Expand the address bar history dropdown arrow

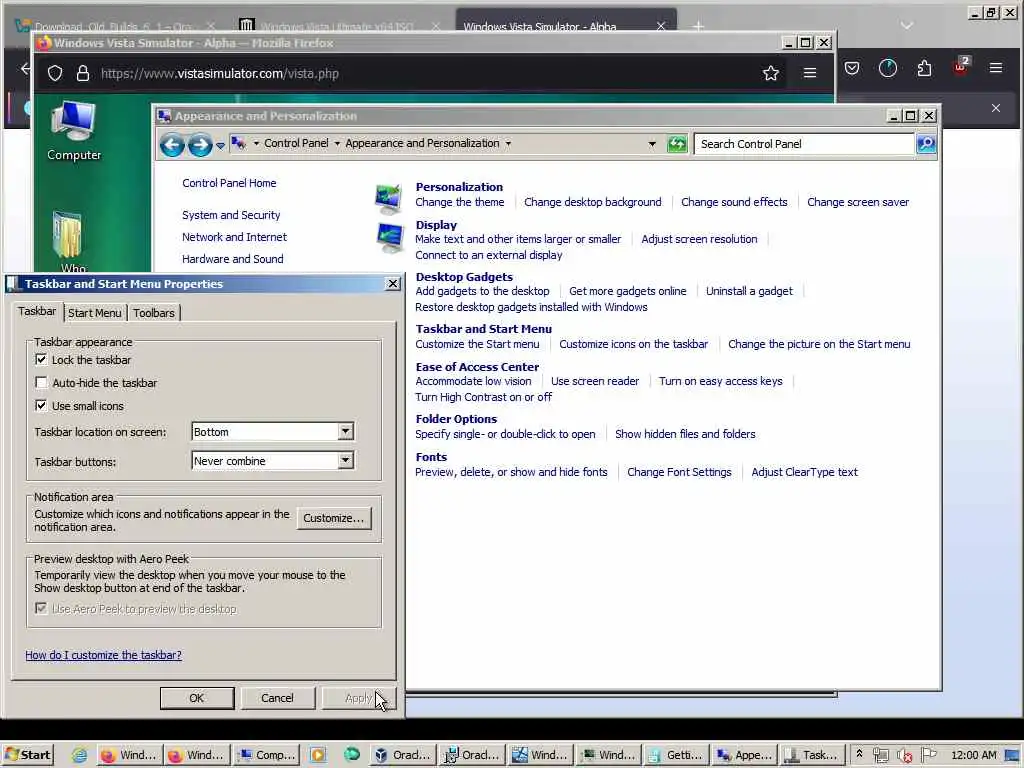(x=652, y=144)
